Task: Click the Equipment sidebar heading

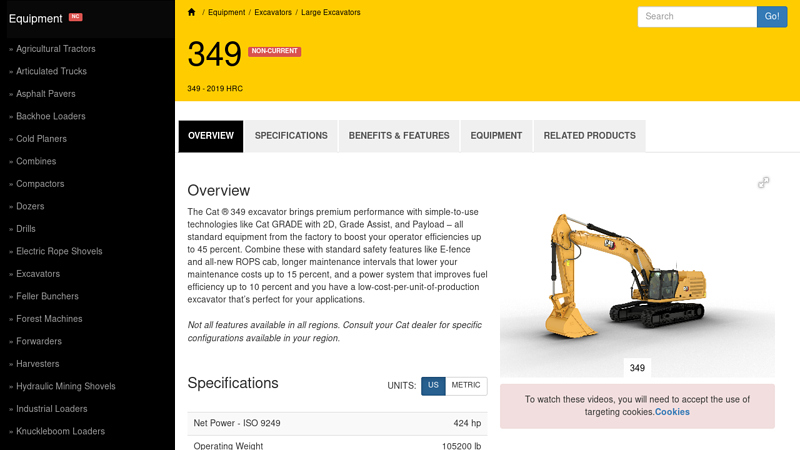Action: pyautogui.click(x=35, y=19)
